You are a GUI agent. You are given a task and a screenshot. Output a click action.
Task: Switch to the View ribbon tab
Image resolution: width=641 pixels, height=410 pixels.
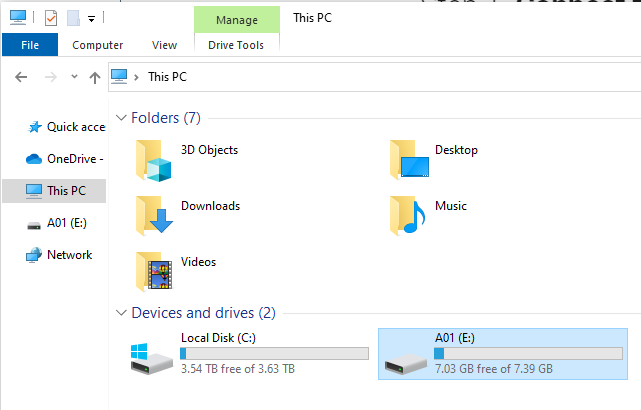tap(165, 45)
